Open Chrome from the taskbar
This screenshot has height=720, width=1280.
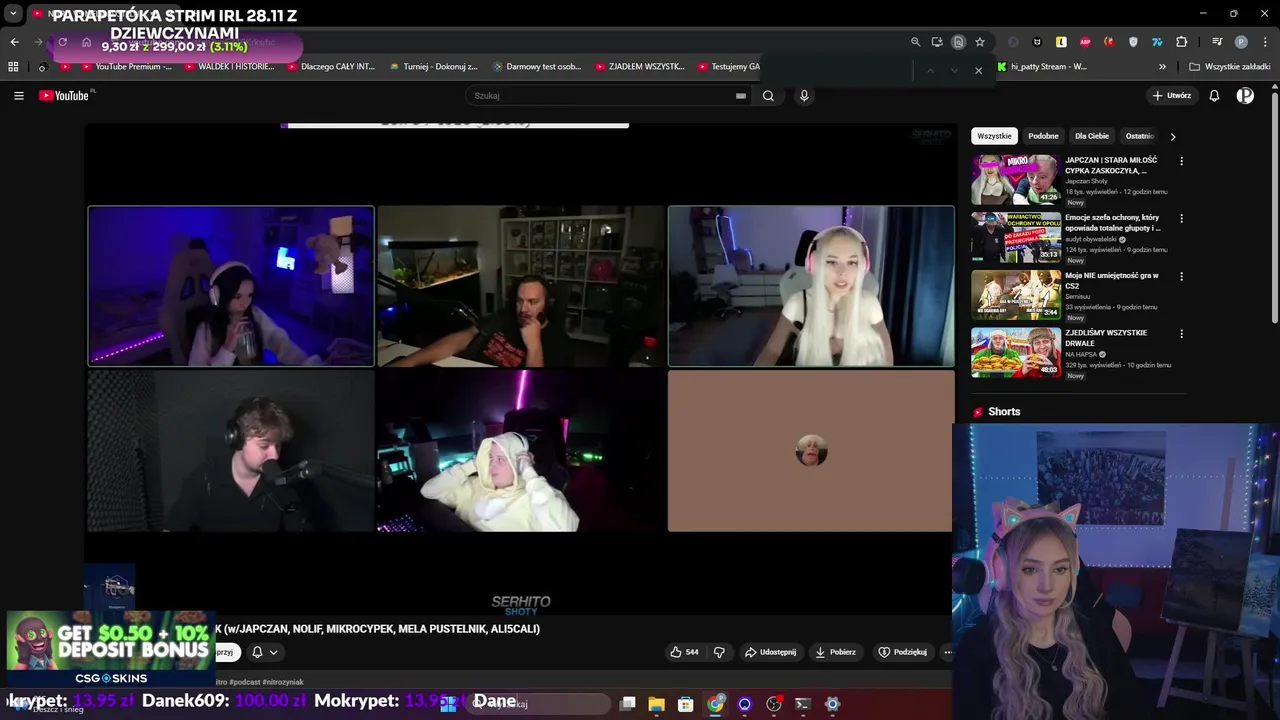715,704
